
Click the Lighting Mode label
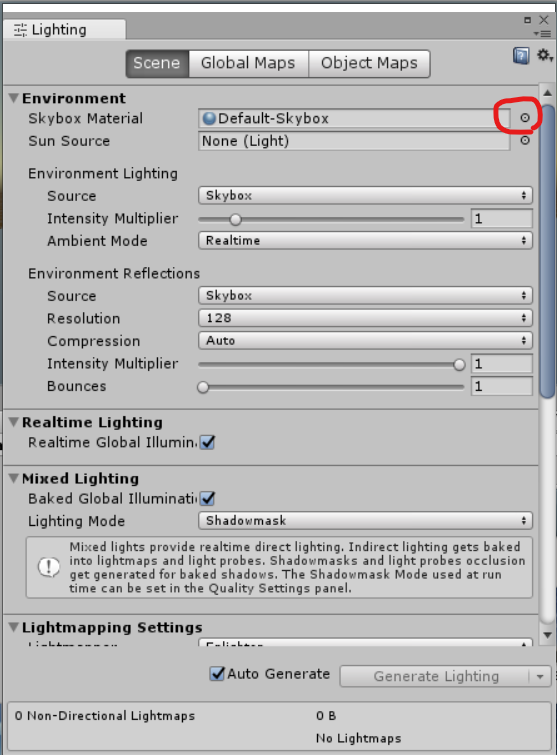tap(76, 521)
